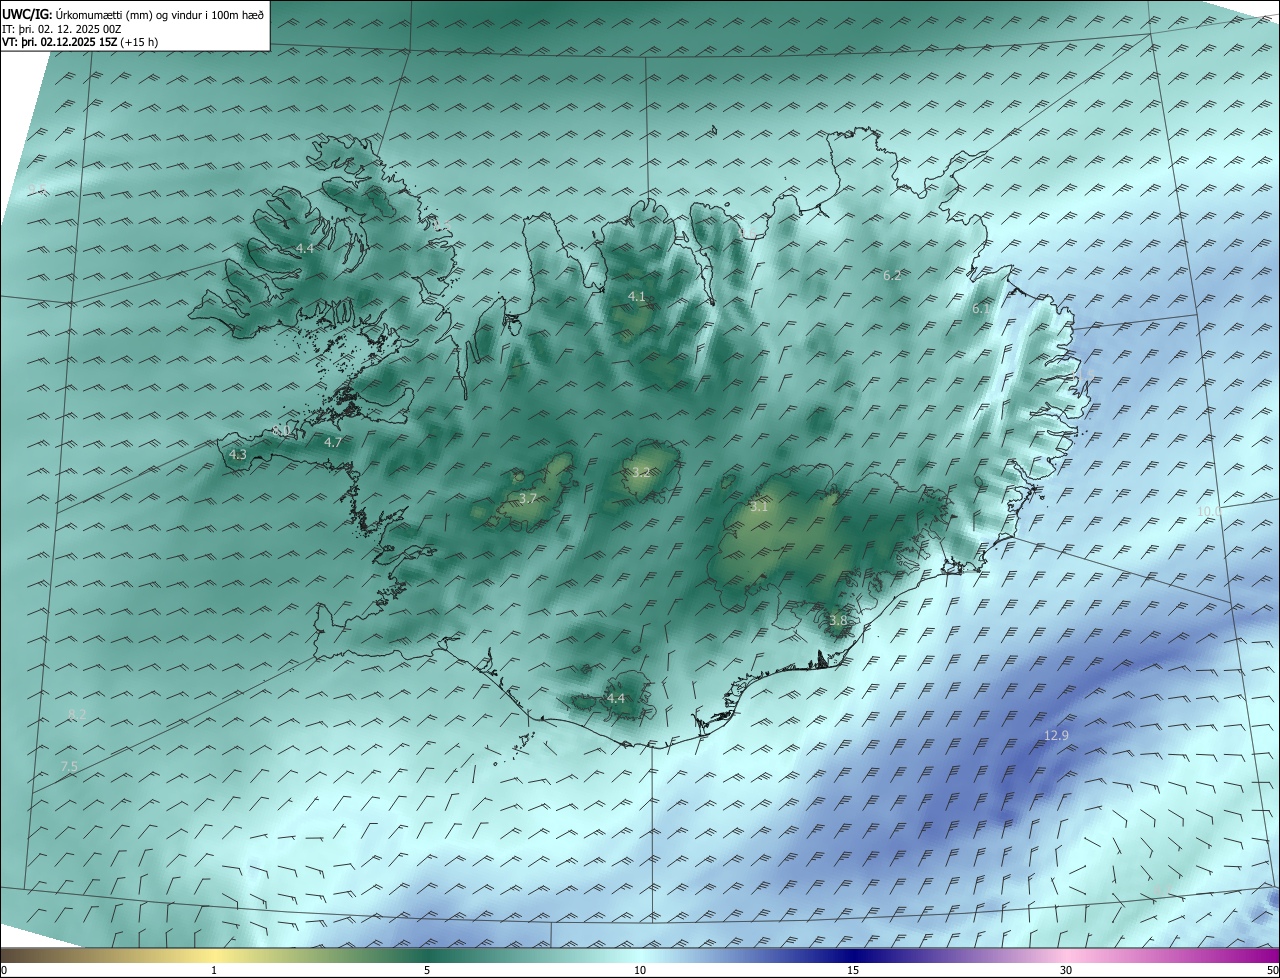Click the 4.1 value label on the map

[636, 297]
